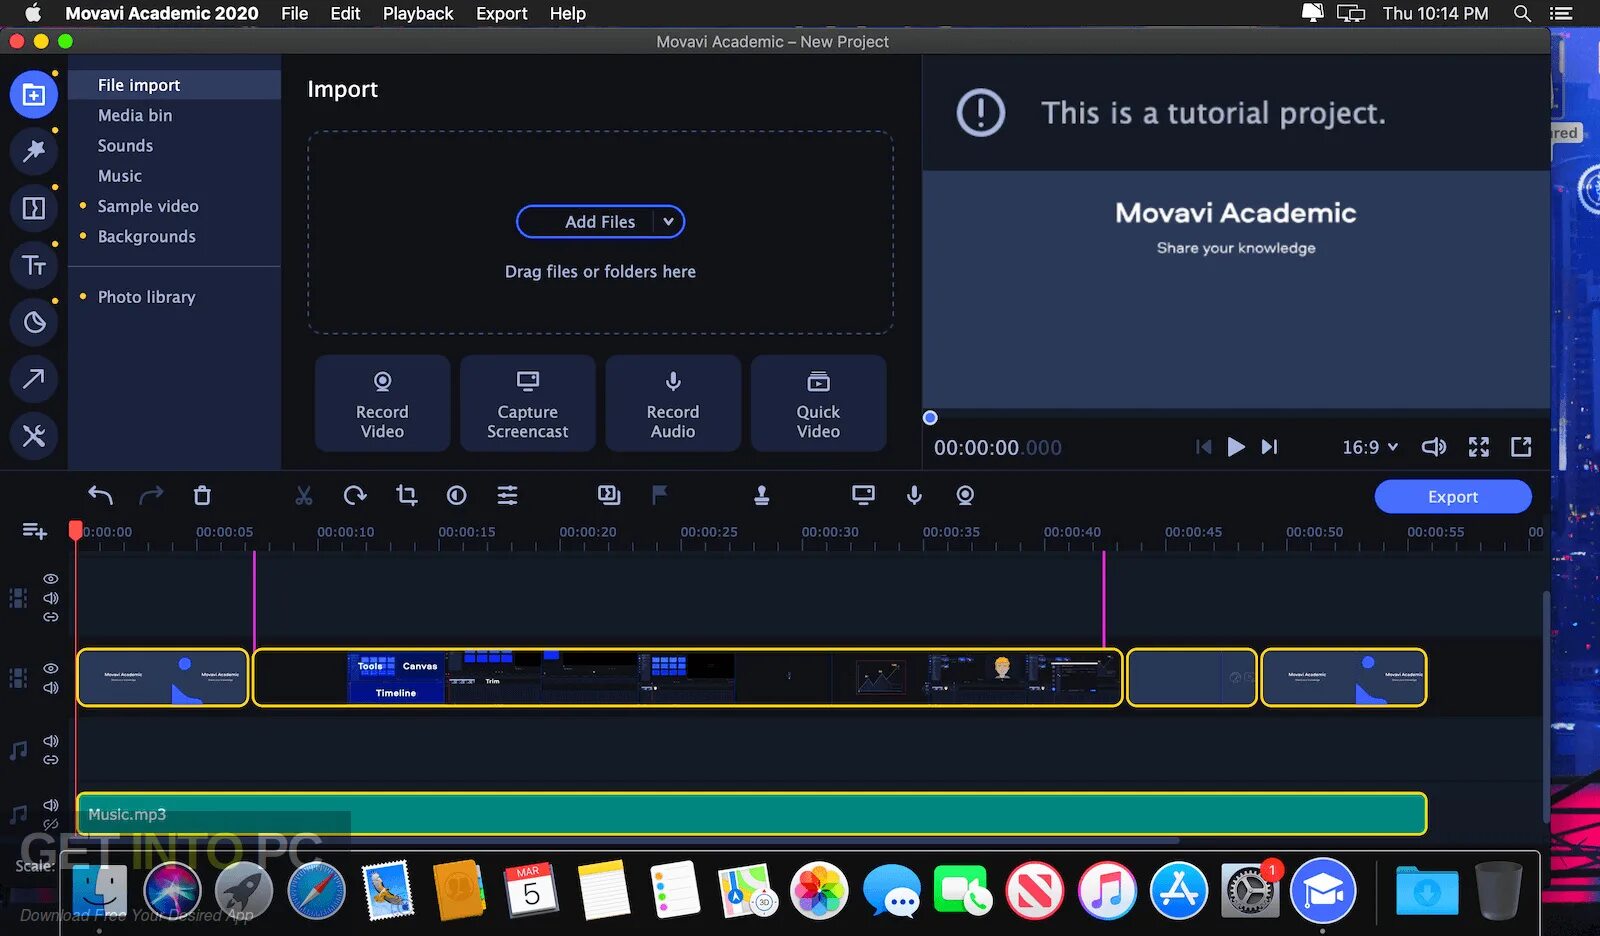Hide the main video track
Image resolution: width=1600 pixels, height=936 pixels.
point(51,668)
